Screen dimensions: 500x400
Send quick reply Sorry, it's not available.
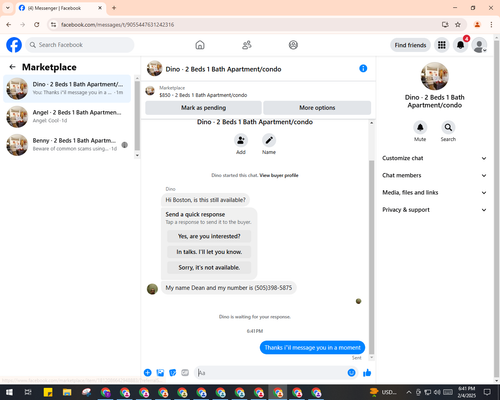209,268
